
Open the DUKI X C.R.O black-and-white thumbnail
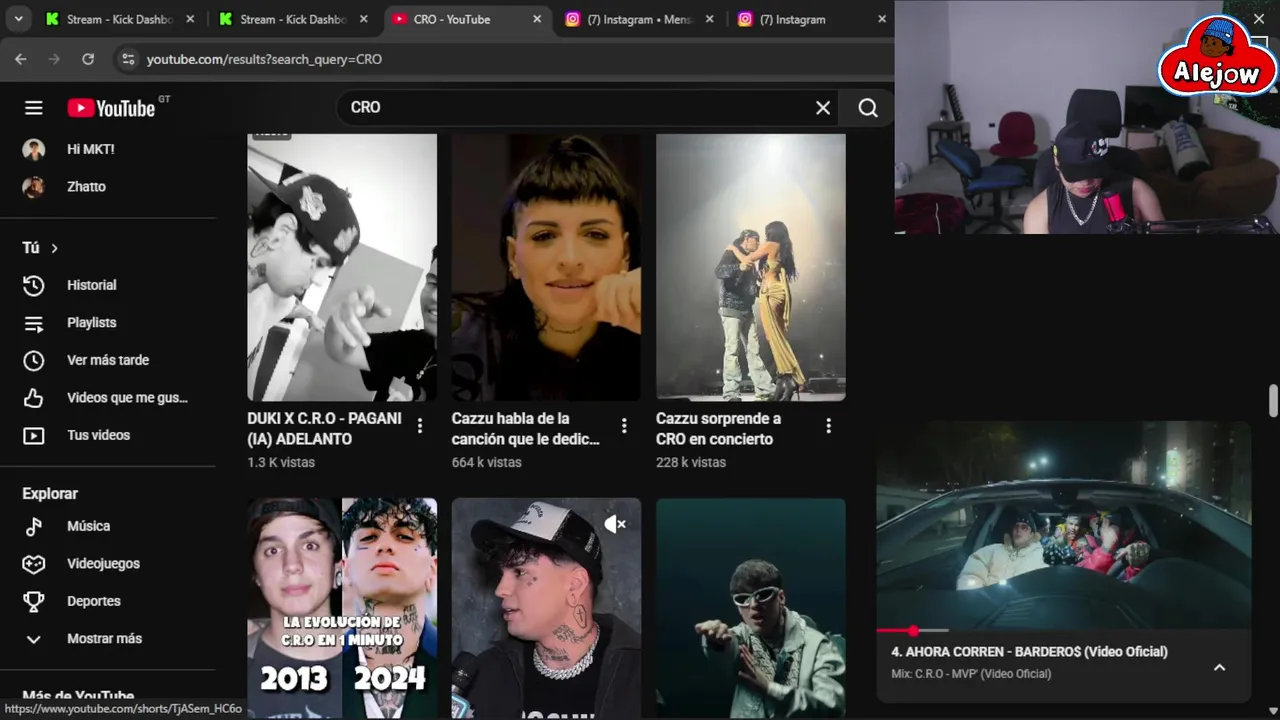pos(342,267)
